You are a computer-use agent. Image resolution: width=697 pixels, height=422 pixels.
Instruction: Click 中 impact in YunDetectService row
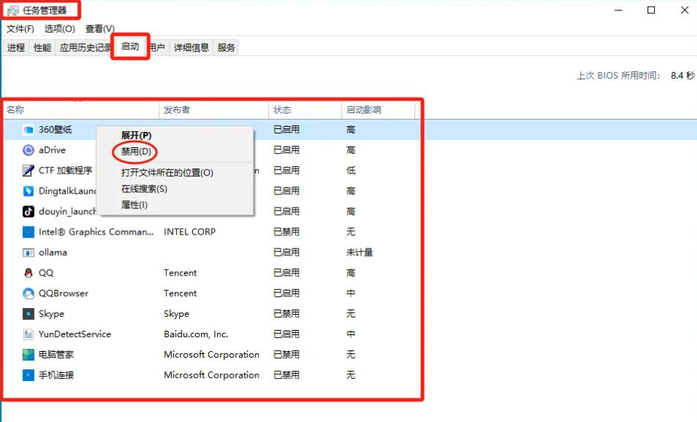click(x=351, y=334)
